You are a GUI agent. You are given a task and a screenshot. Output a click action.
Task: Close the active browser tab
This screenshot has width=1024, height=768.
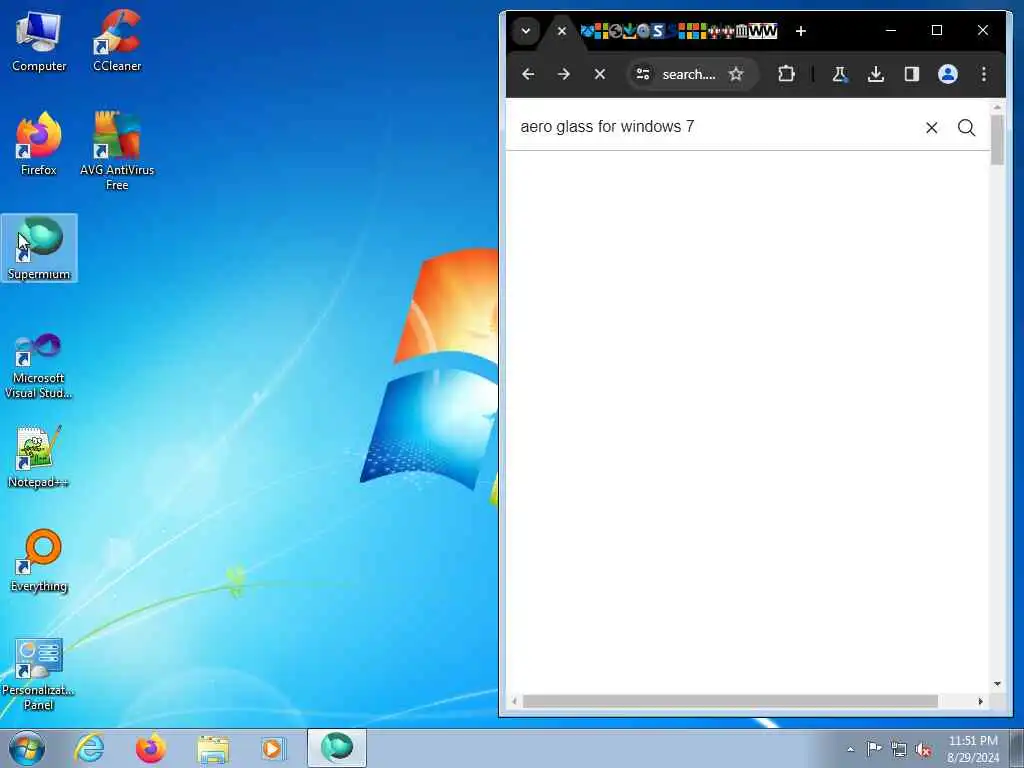click(562, 31)
